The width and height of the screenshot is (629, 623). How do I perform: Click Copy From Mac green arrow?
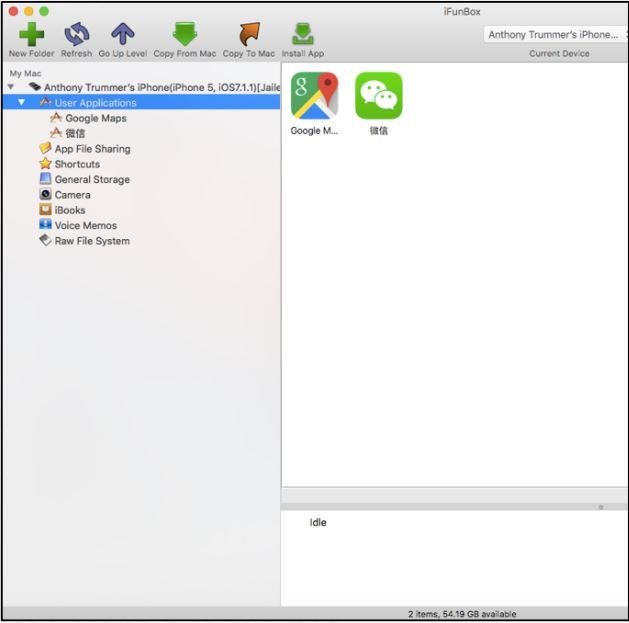click(185, 34)
